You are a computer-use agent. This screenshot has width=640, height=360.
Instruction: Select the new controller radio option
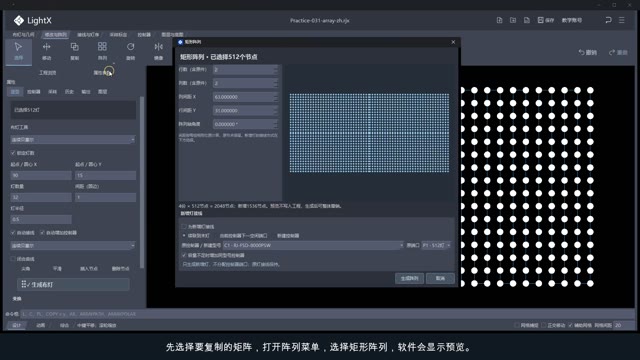288,236
